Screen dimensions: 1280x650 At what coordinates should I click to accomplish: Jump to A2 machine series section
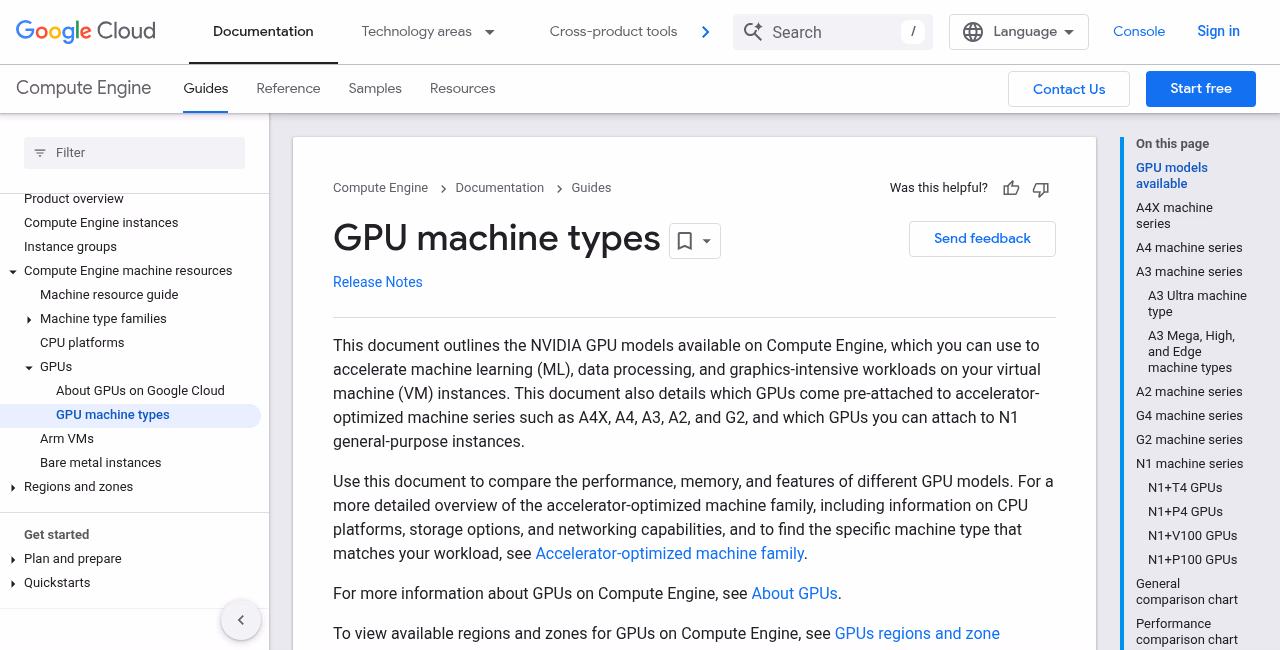click(1189, 392)
